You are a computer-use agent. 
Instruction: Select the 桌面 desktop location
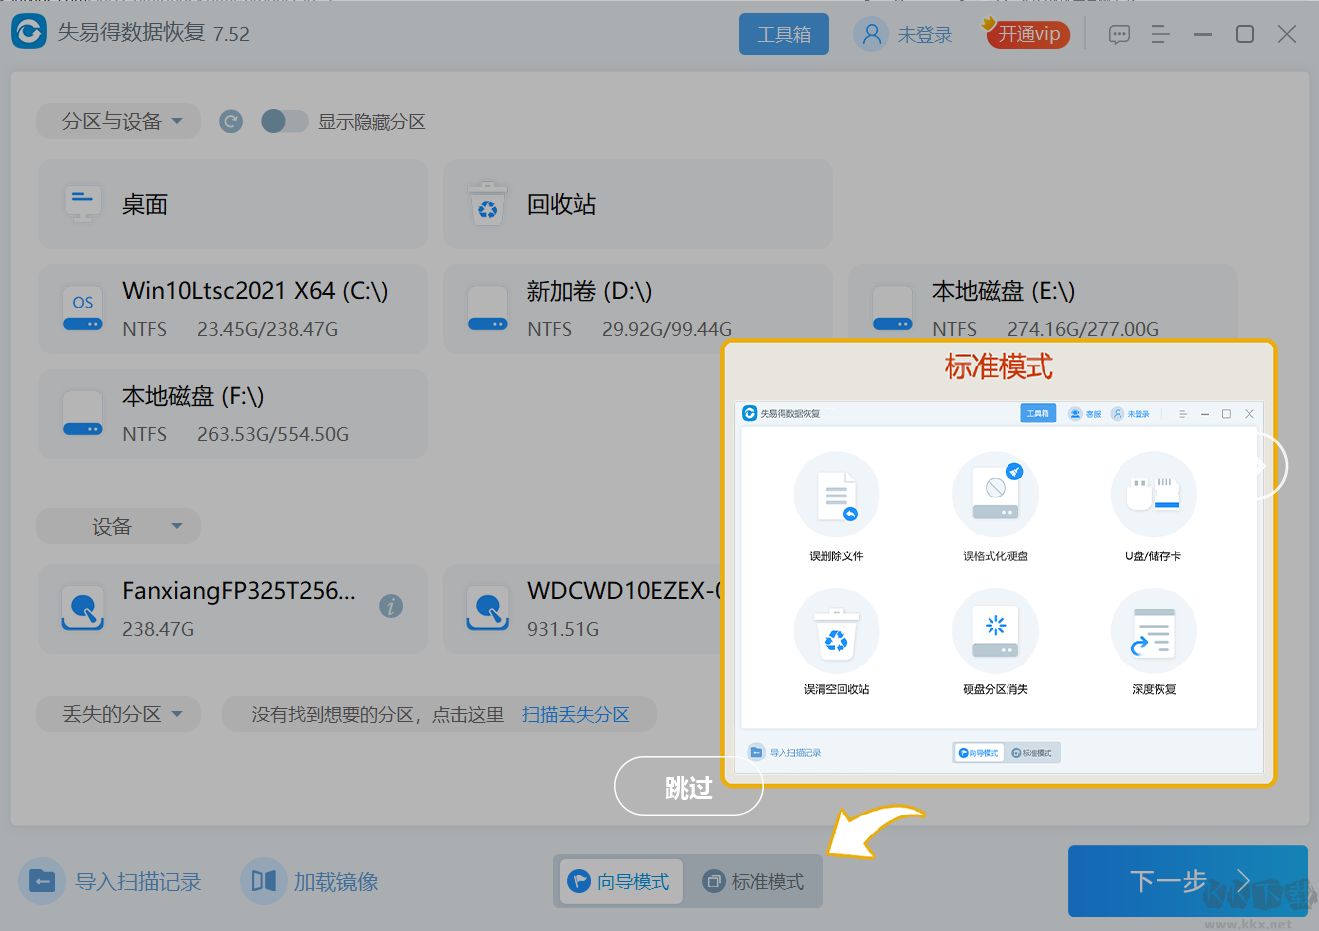click(233, 204)
